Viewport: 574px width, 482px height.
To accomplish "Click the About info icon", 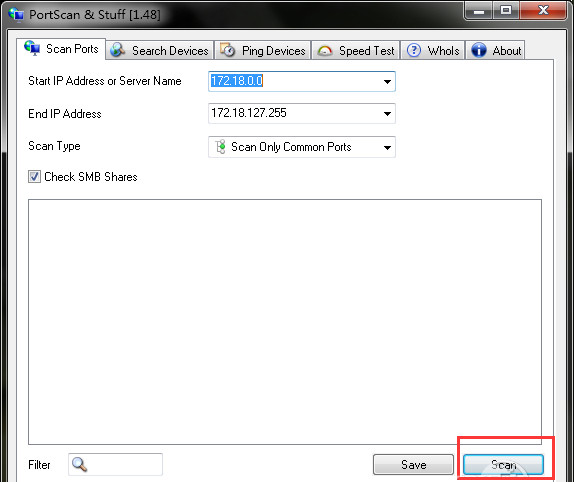I will [478, 50].
